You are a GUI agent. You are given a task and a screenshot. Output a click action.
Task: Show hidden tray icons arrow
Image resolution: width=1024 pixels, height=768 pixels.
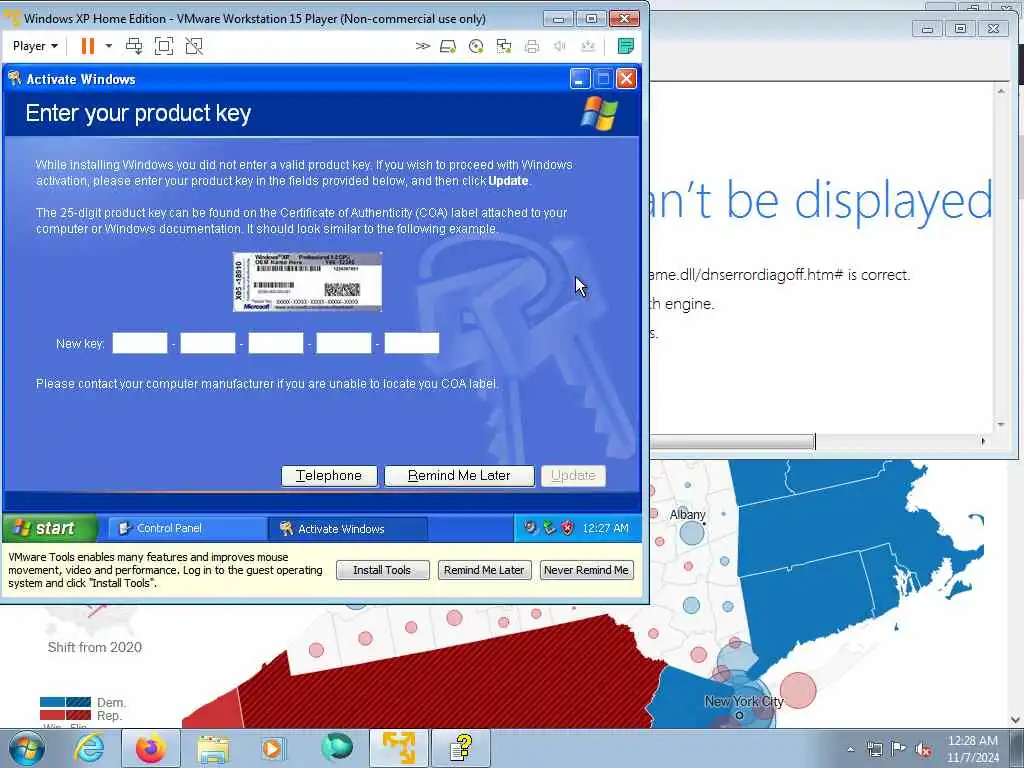tap(850, 749)
